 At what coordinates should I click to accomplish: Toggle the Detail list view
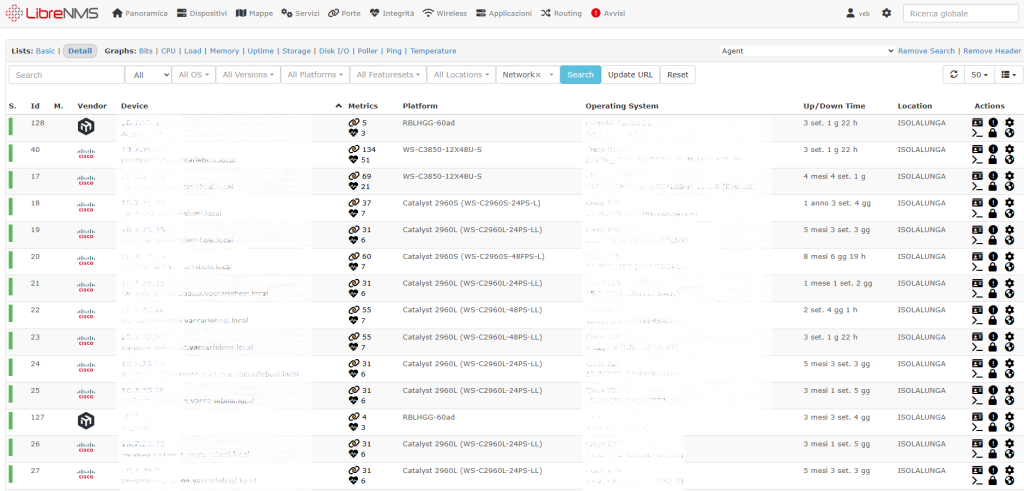pyautogui.click(x=80, y=51)
